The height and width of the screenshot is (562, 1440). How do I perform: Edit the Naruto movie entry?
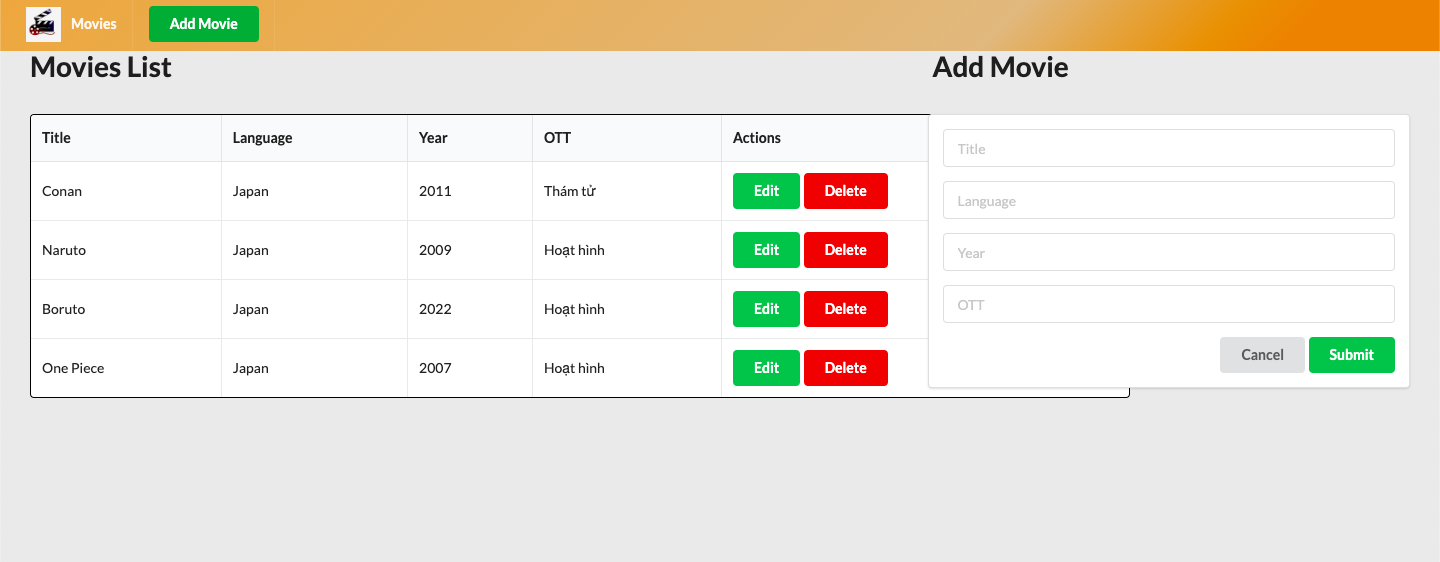pos(766,250)
